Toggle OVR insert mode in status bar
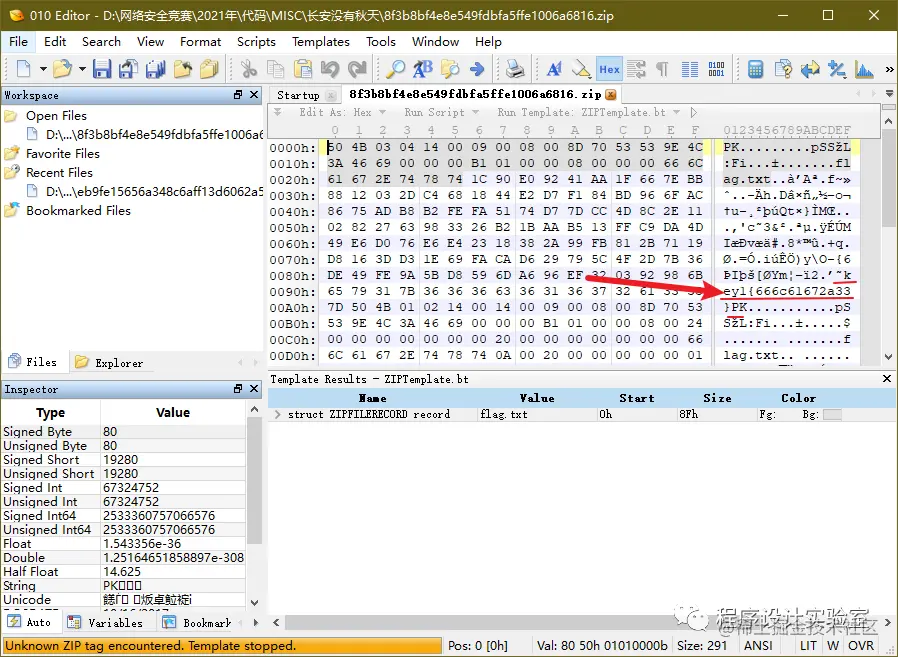This screenshot has height=657, width=898. pyautogui.click(x=861, y=646)
